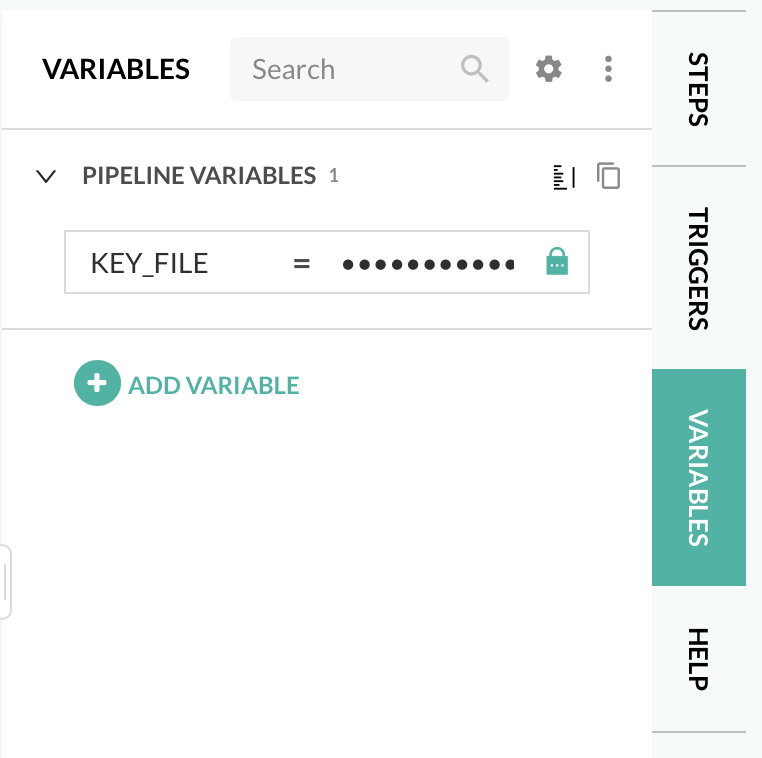
Task: Open the HELP tab
Action: 698,659
